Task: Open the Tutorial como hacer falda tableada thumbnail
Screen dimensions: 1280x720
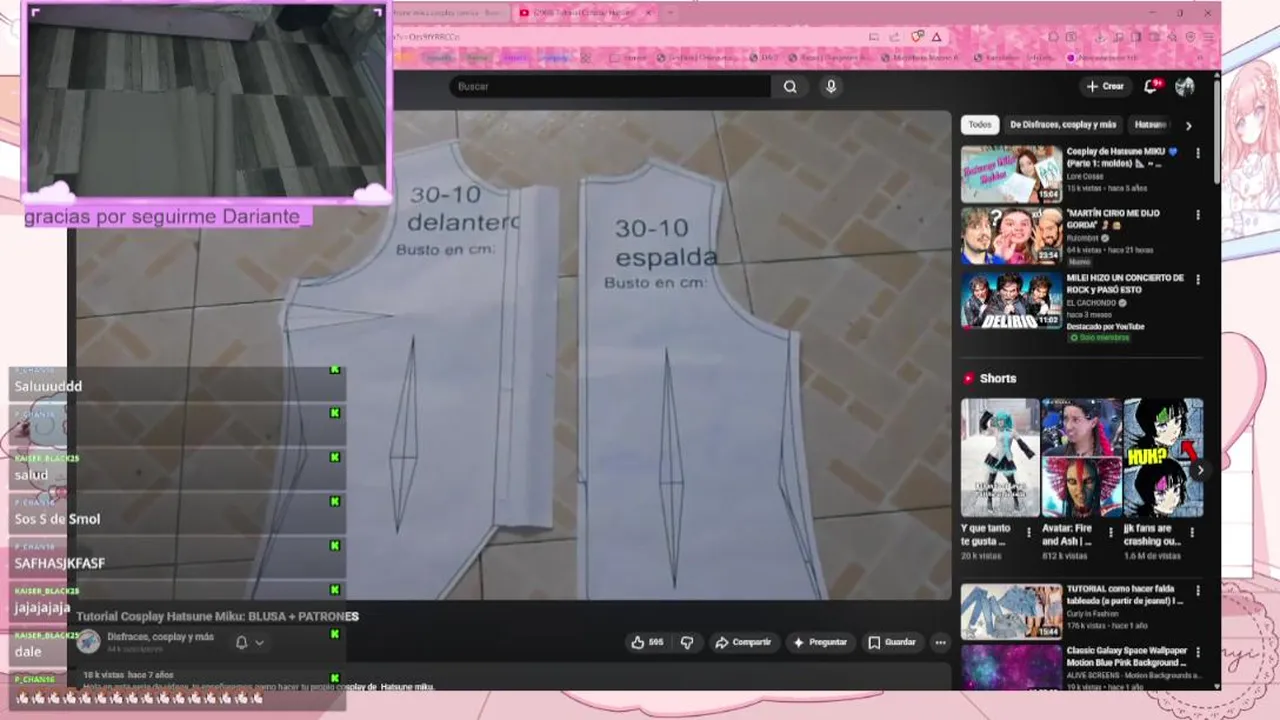Action: coord(1011,611)
